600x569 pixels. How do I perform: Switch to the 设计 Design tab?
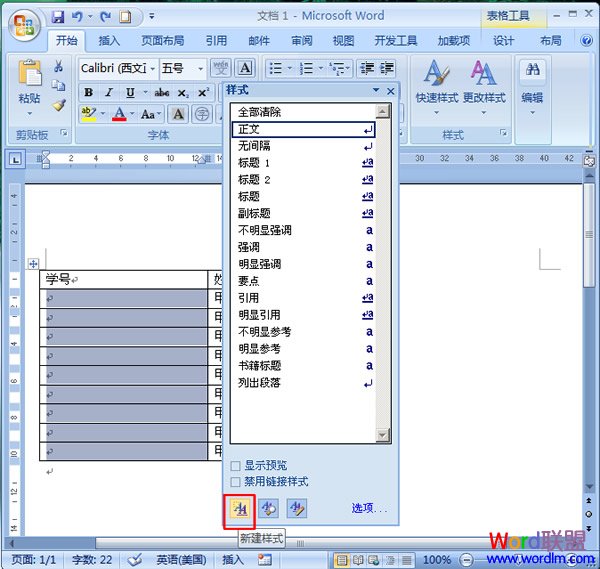point(503,41)
